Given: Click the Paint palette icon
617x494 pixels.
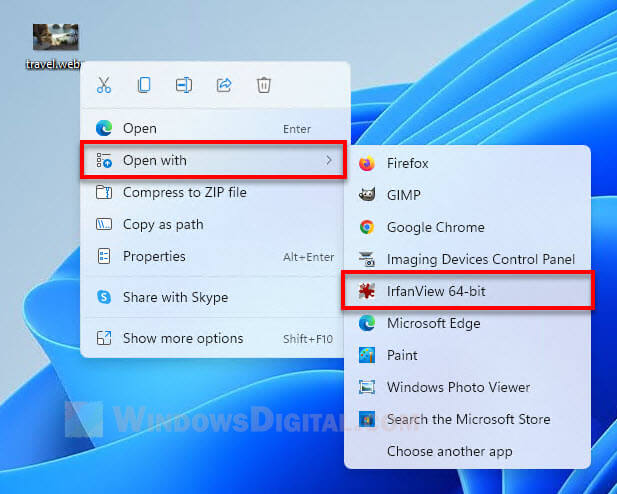Looking at the screenshot, I should click(367, 355).
